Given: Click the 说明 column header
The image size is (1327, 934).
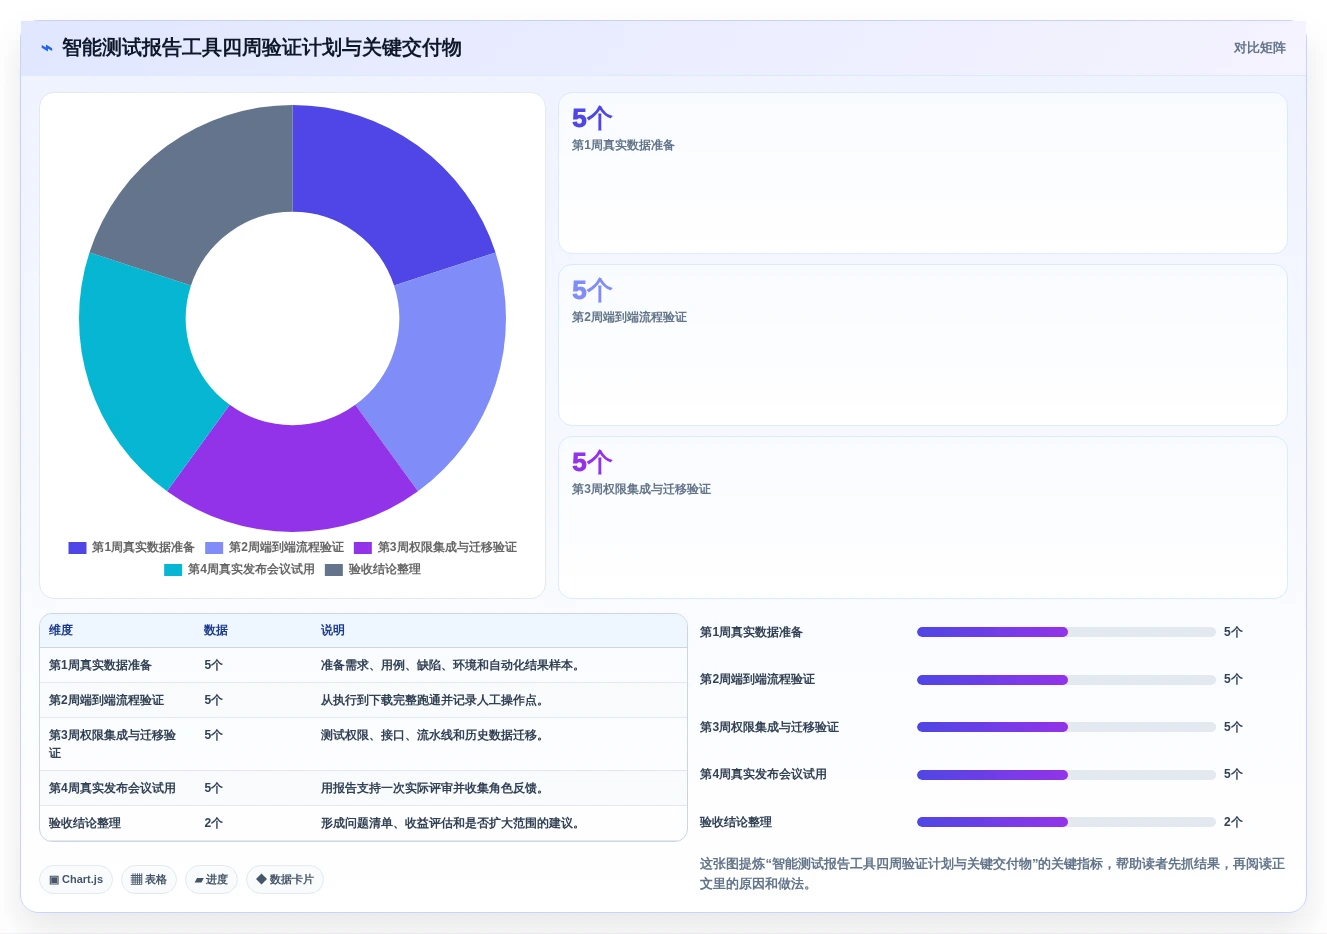Looking at the screenshot, I should [x=333, y=631].
